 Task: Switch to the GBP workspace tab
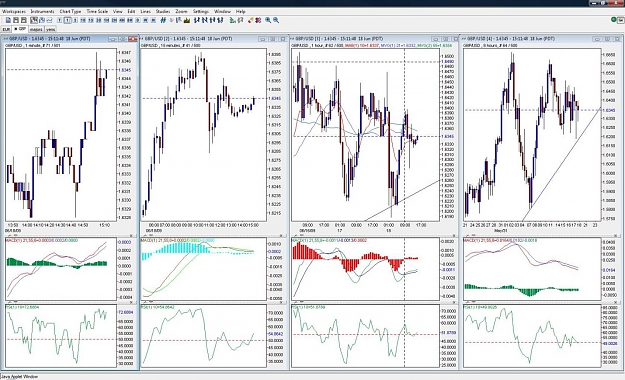coord(20,29)
